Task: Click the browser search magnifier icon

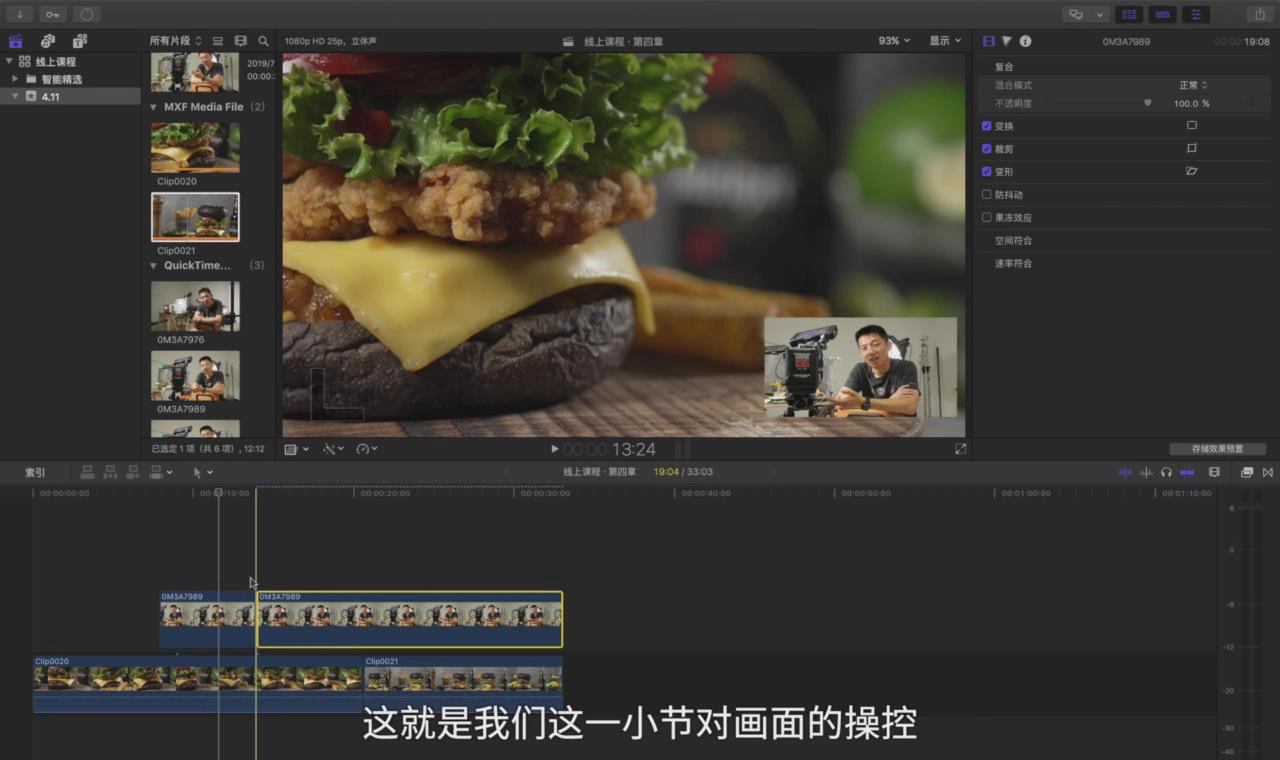Action: 264,41
